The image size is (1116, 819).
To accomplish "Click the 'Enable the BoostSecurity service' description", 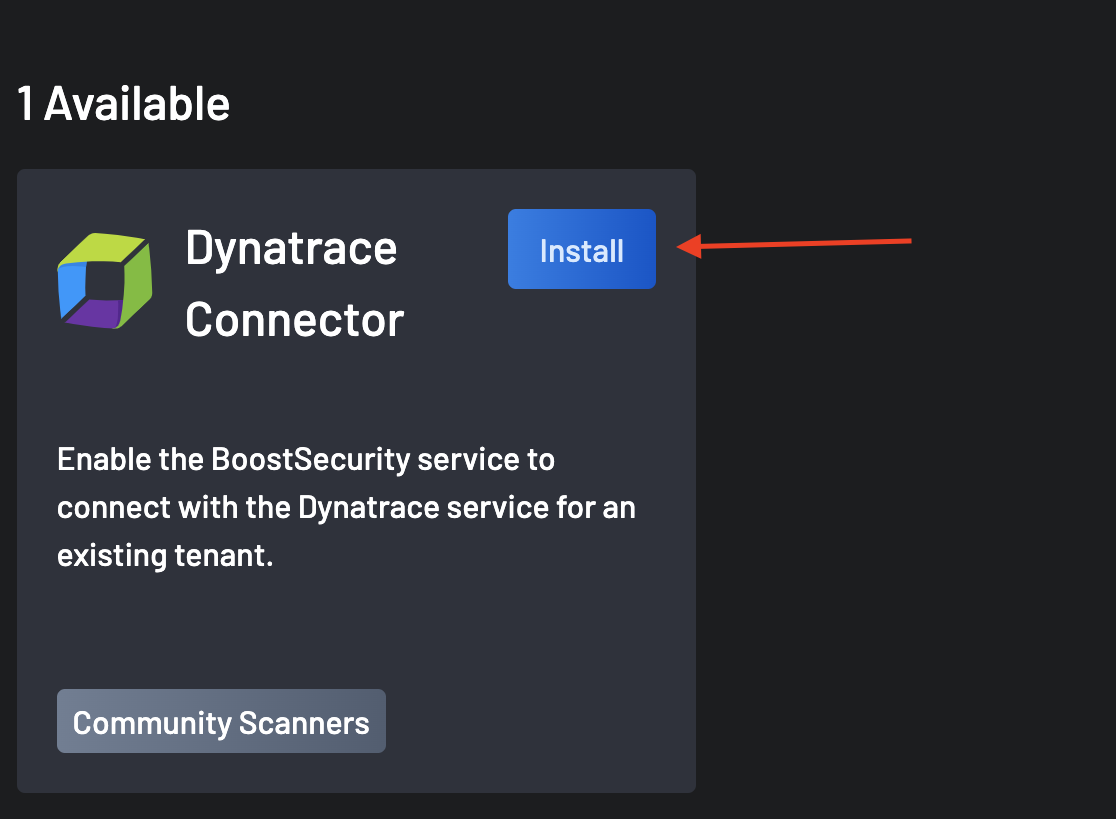I will [x=347, y=507].
